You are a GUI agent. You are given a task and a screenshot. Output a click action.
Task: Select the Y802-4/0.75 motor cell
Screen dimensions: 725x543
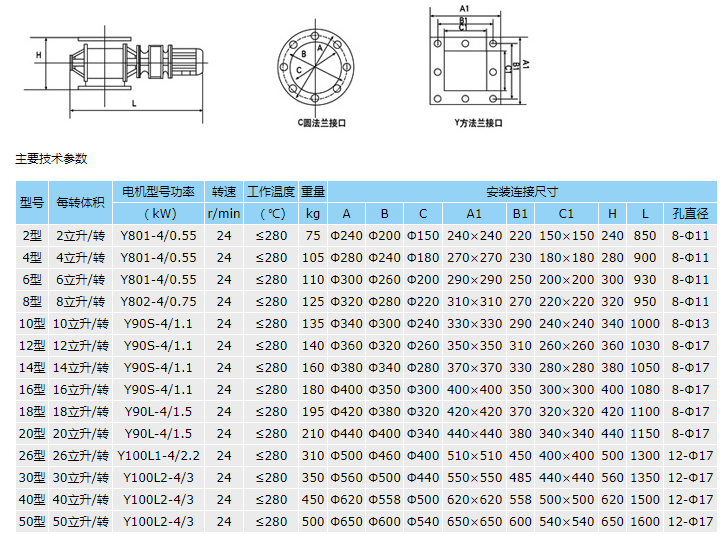(158, 302)
